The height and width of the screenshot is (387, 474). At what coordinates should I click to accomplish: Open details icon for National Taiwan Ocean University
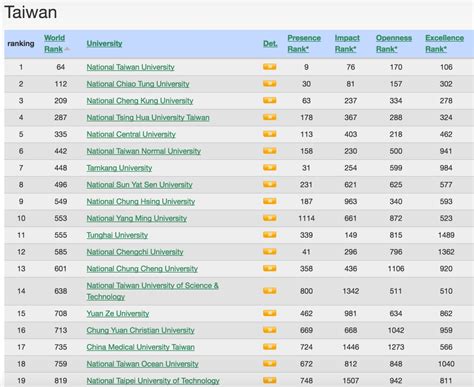pos(270,363)
